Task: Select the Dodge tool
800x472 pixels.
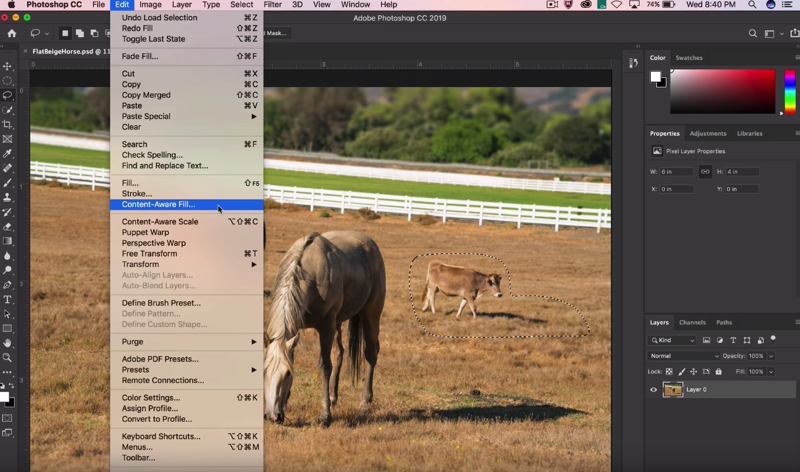Action: pyautogui.click(x=7, y=270)
